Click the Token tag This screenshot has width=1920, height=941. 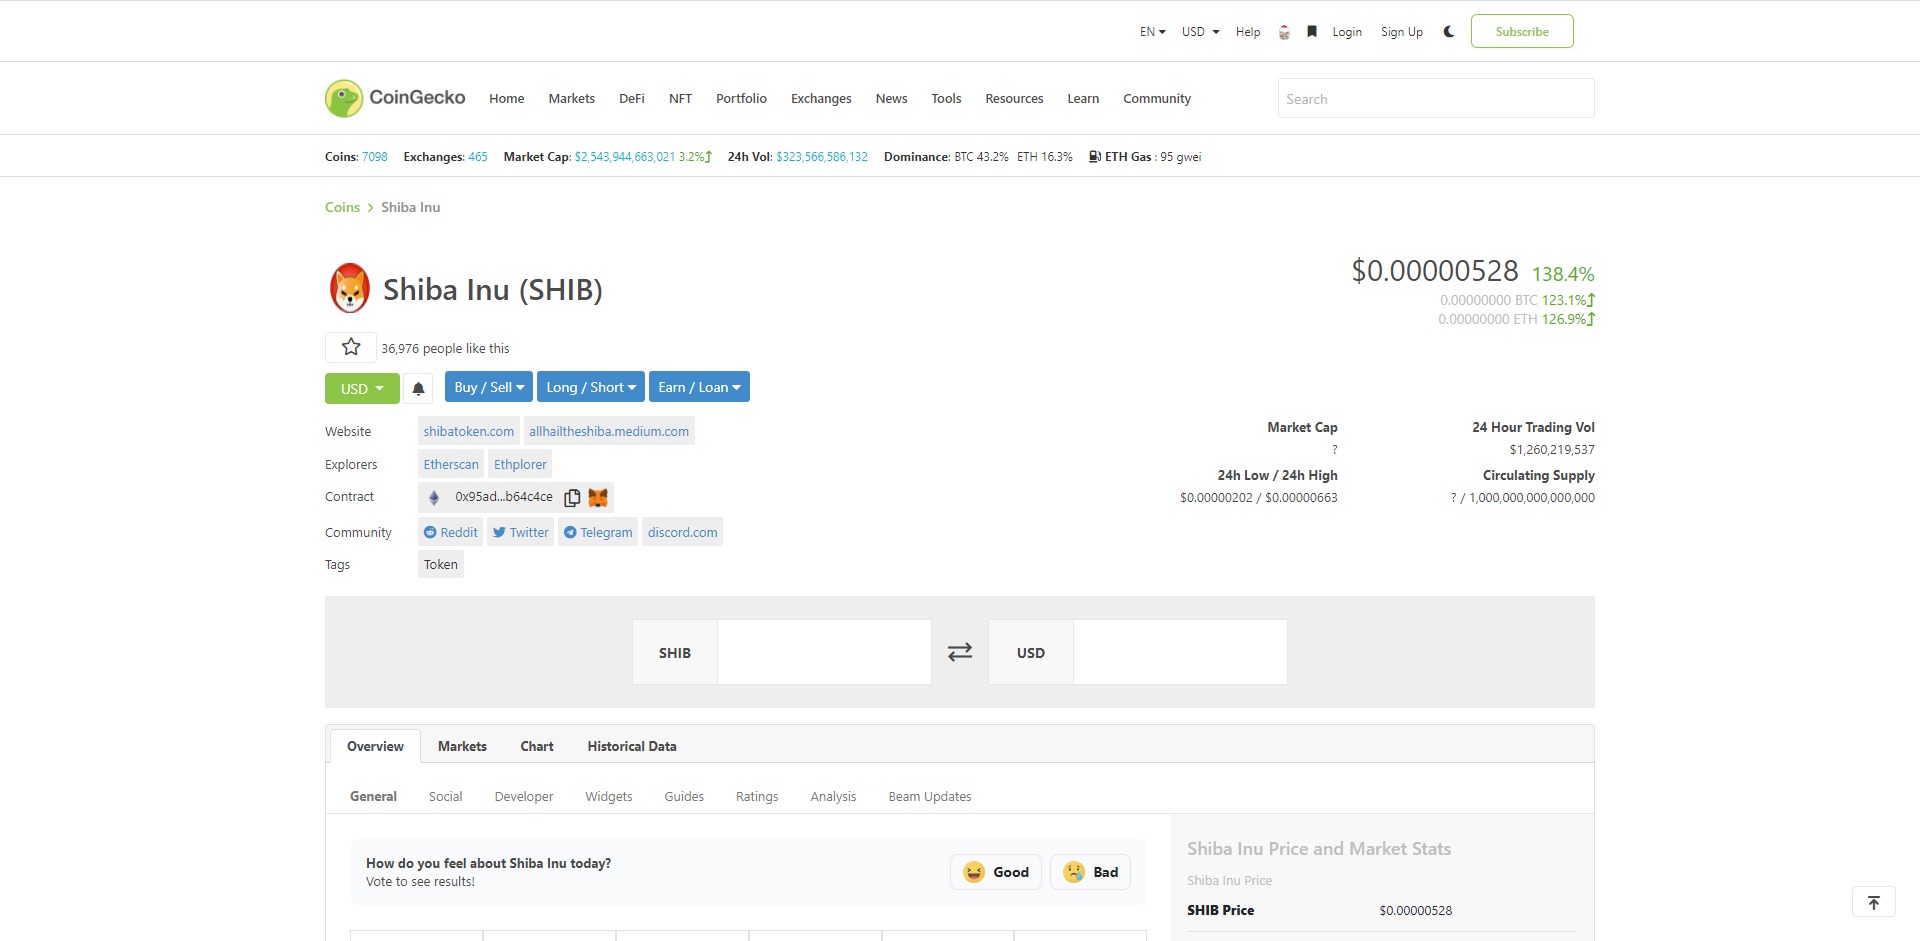point(441,564)
